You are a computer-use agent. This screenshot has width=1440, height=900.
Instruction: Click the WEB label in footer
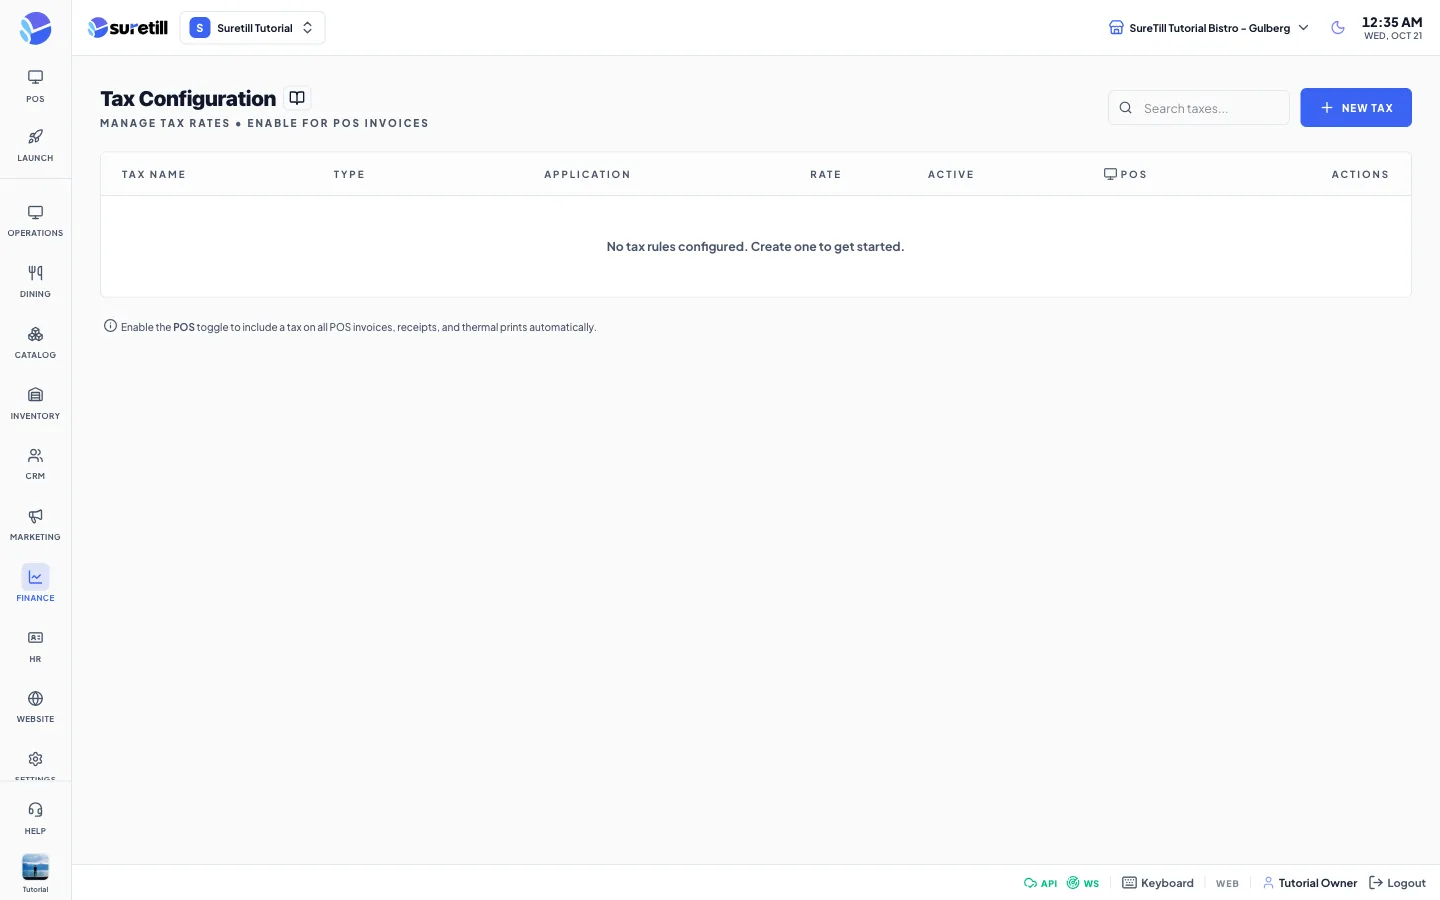tap(1227, 884)
